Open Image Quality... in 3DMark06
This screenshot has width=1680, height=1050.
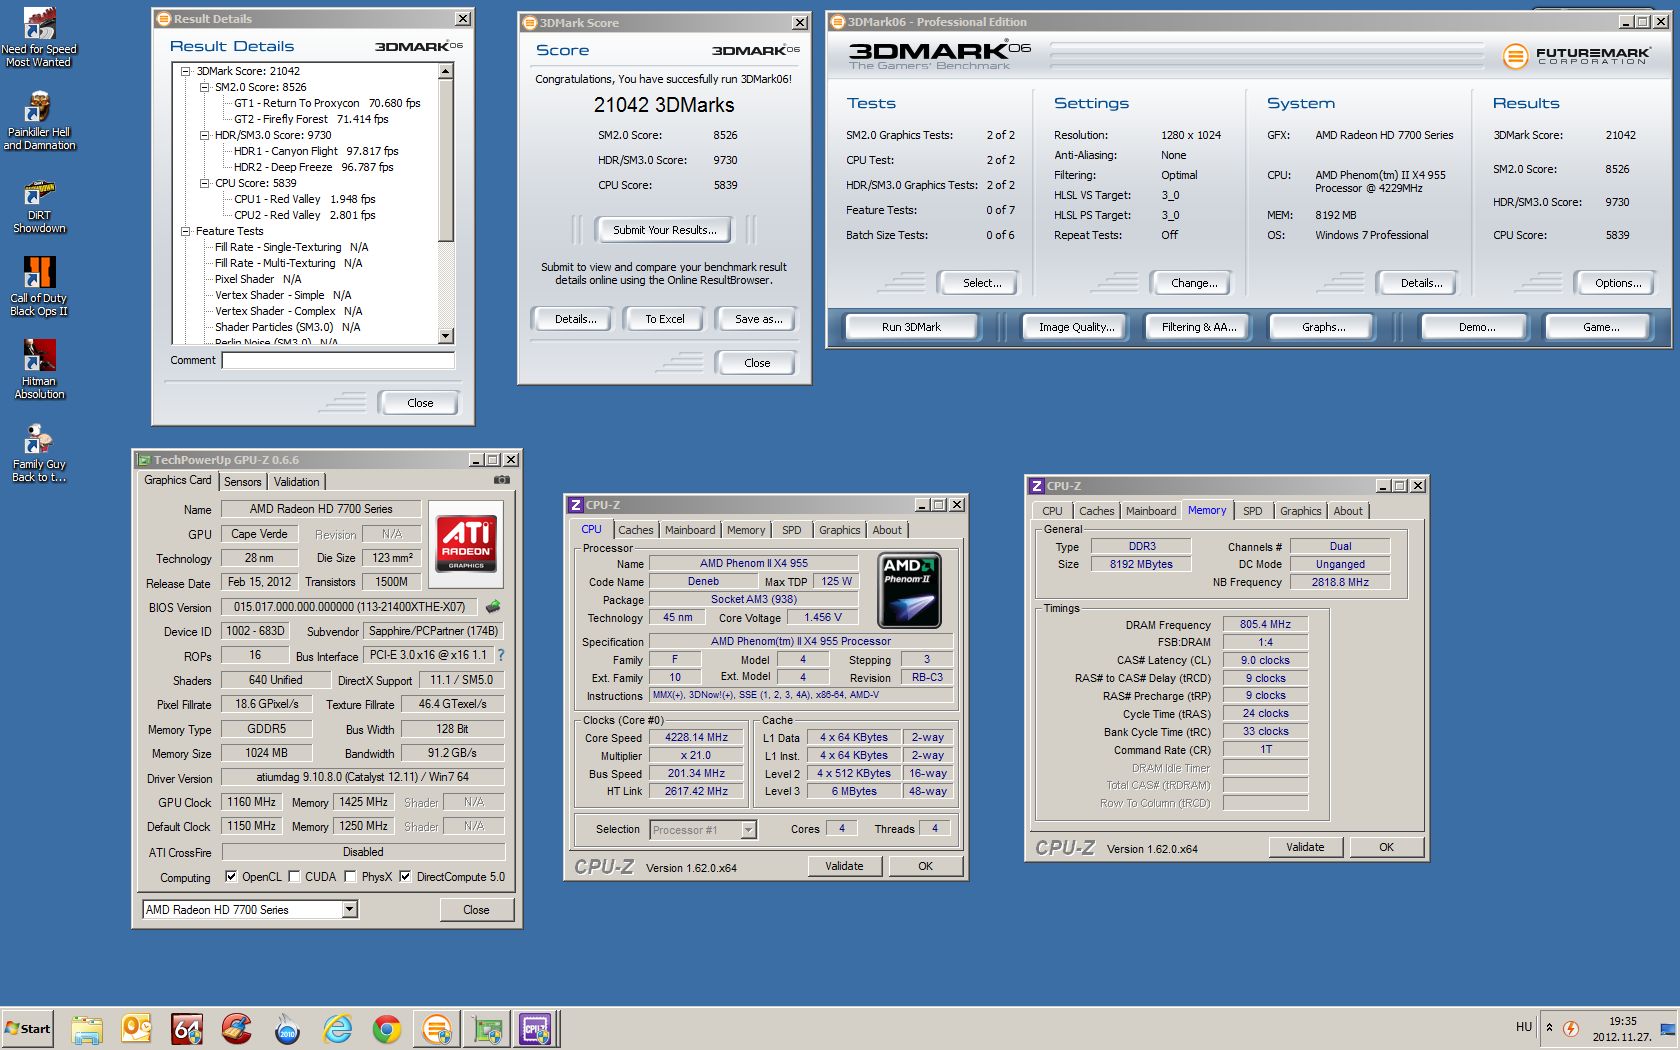(x=1076, y=327)
